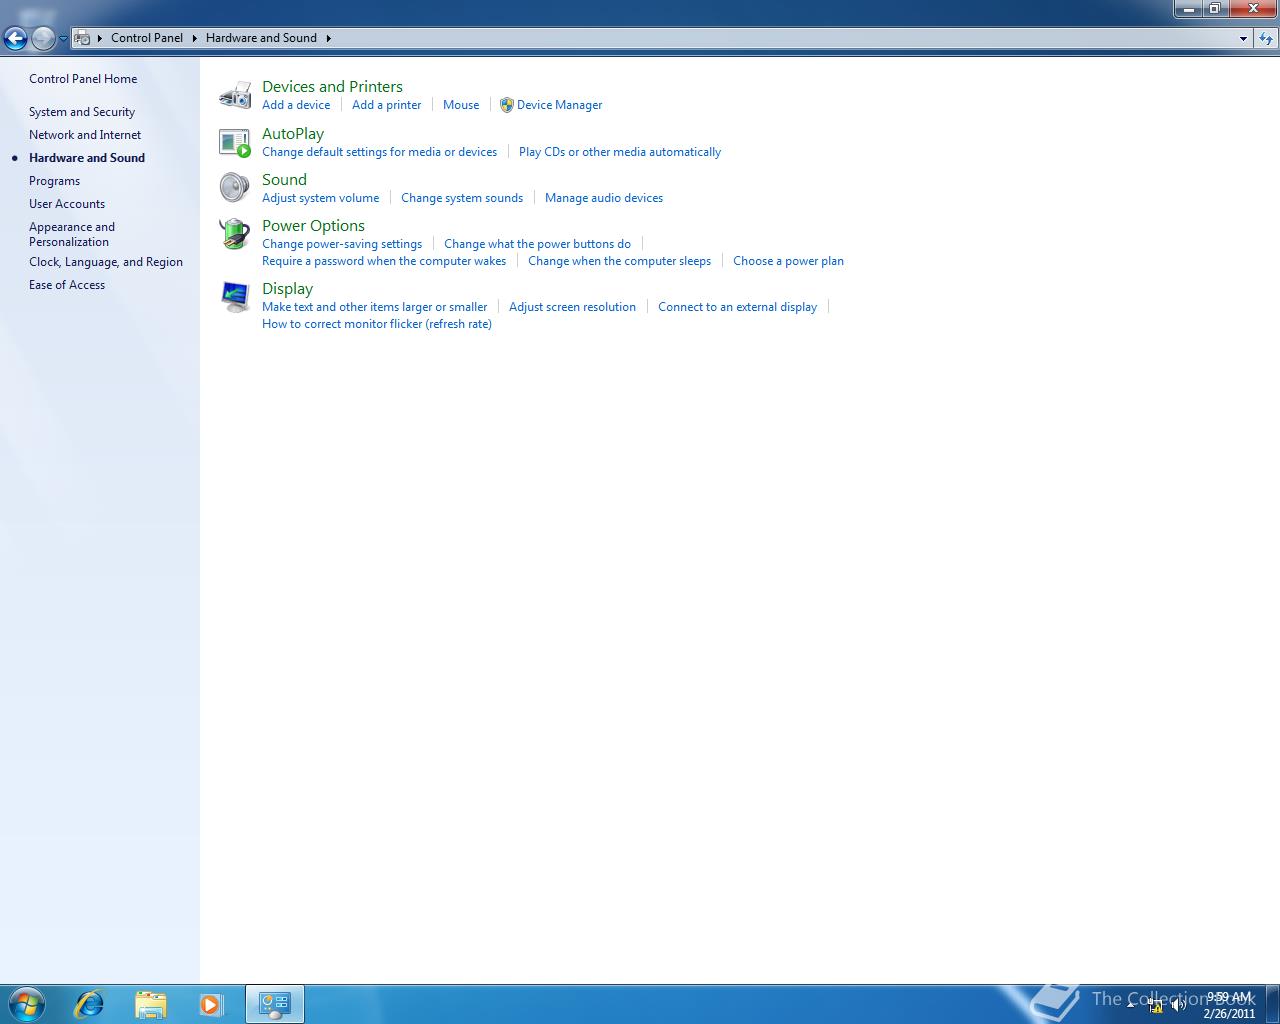Open the Sound speaker icon

click(x=235, y=188)
